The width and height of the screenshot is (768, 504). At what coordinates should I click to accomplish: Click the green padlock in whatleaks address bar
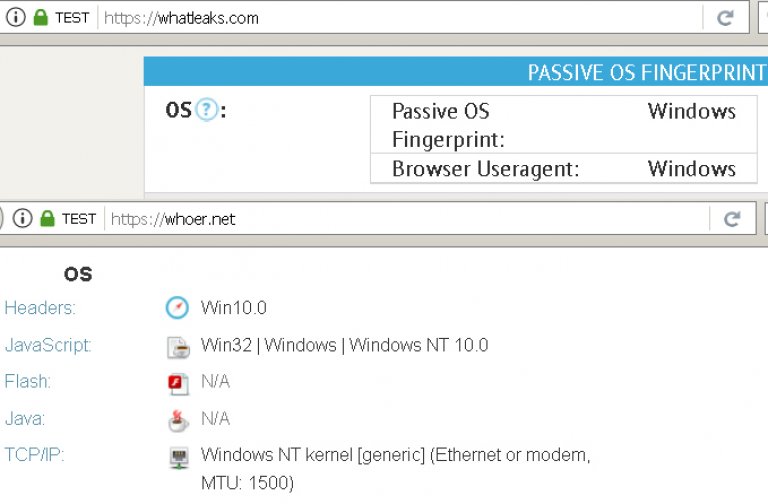coord(41,18)
